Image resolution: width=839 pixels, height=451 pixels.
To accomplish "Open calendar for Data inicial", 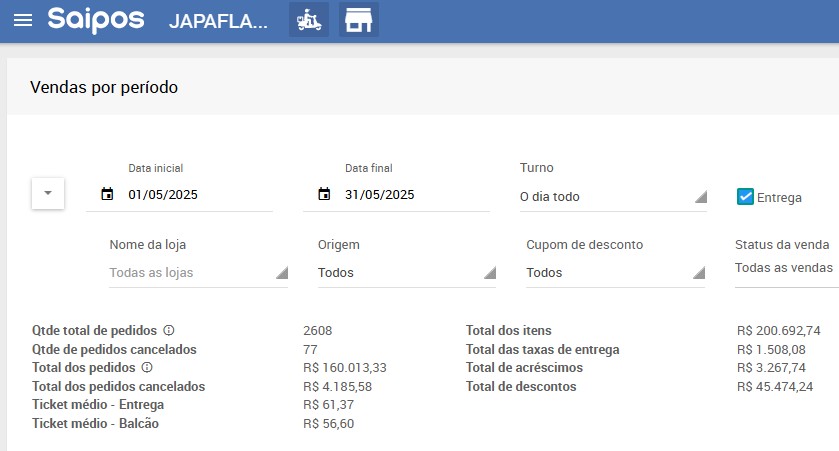I will (107, 194).
